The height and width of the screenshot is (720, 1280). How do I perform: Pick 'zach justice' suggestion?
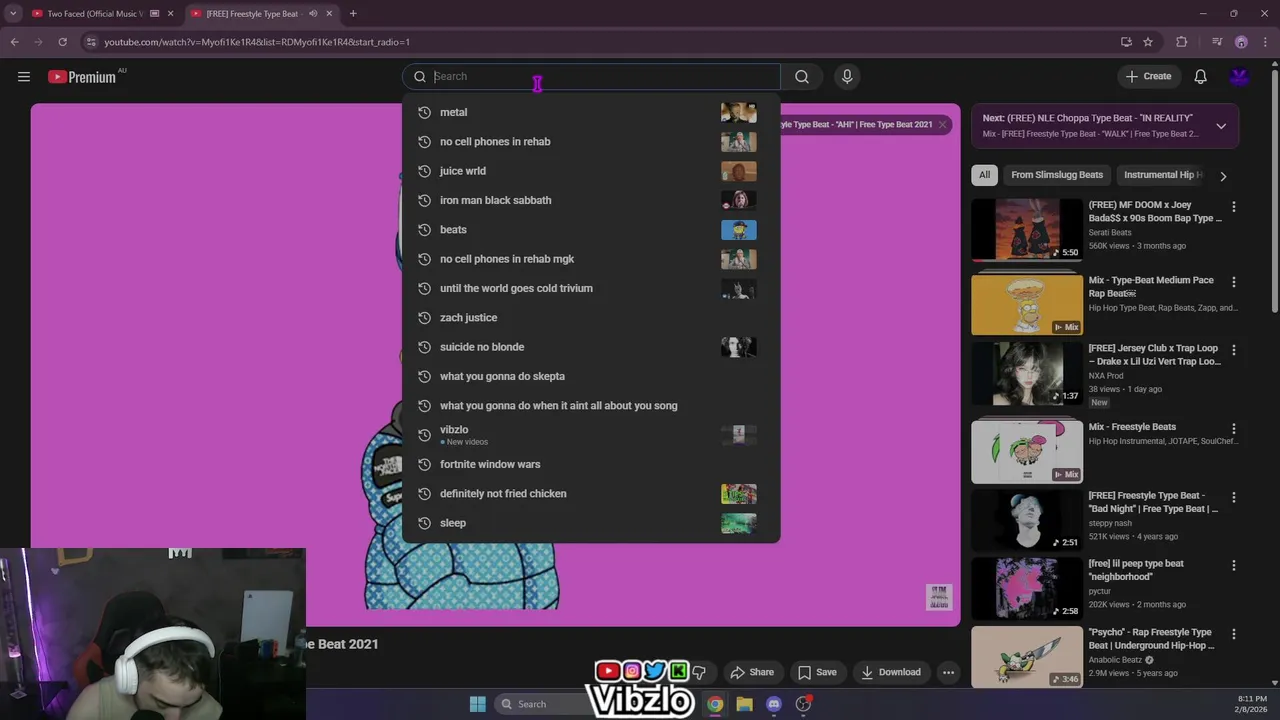point(591,318)
